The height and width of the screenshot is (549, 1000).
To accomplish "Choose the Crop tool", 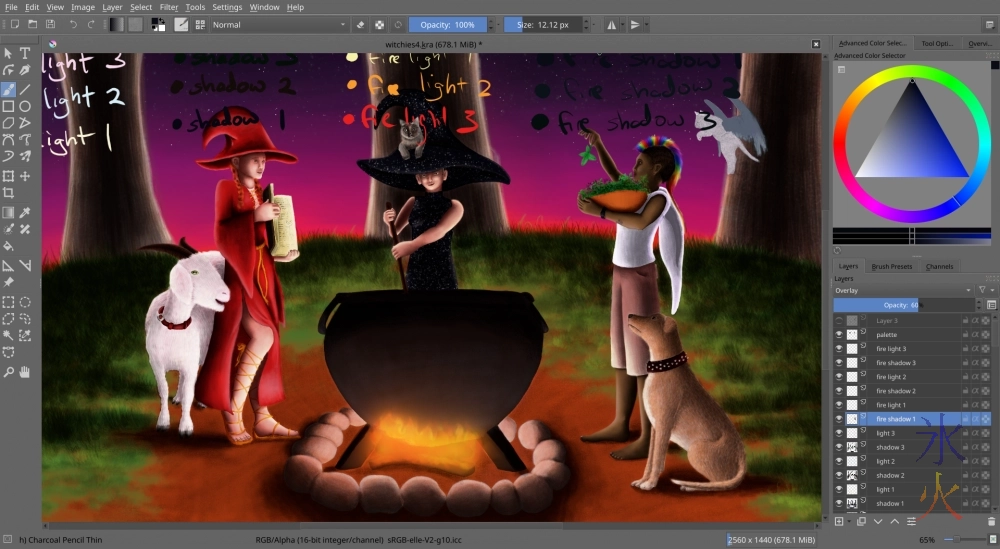I will pos(8,192).
